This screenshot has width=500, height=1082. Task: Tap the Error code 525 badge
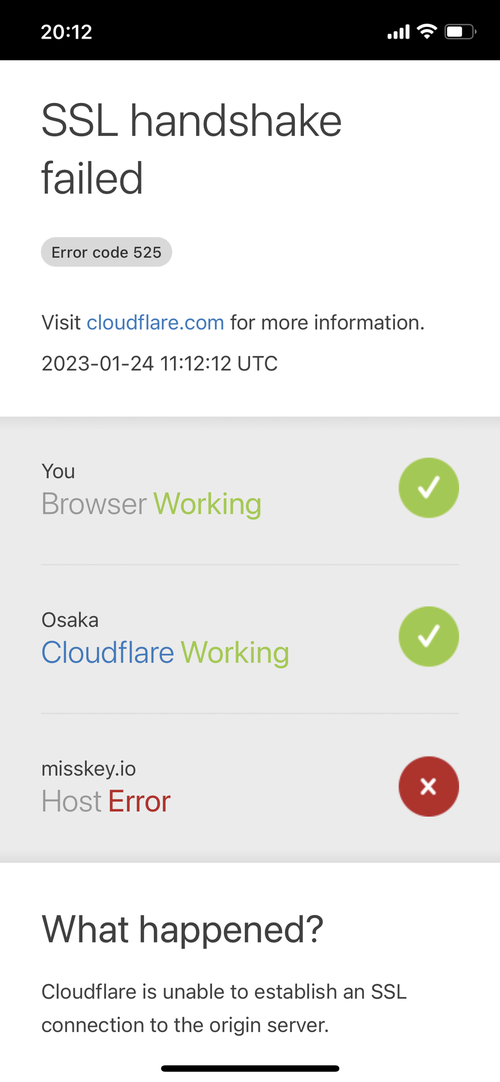pyautogui.click(x=106, y=253)
